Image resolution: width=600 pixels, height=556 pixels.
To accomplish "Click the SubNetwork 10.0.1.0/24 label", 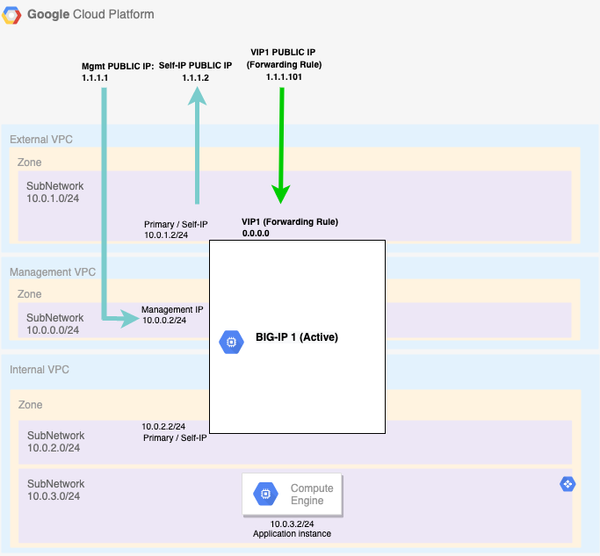I will pyautogui.click(x=56, y=193).
